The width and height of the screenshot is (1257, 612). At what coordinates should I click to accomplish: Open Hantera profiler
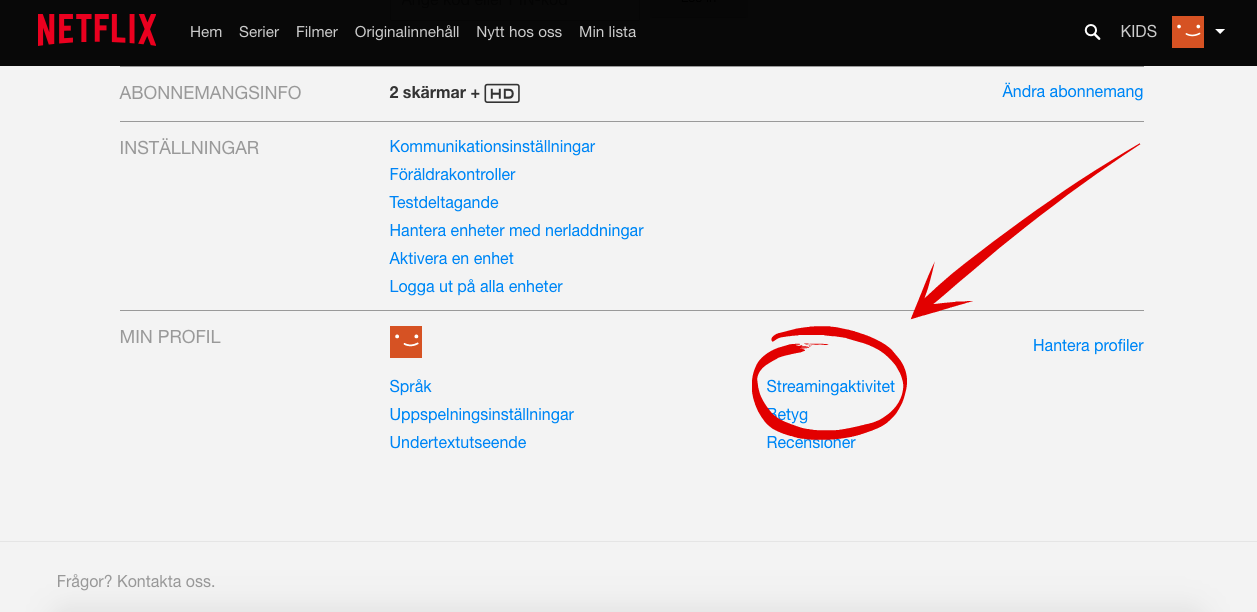point(1088,345)
